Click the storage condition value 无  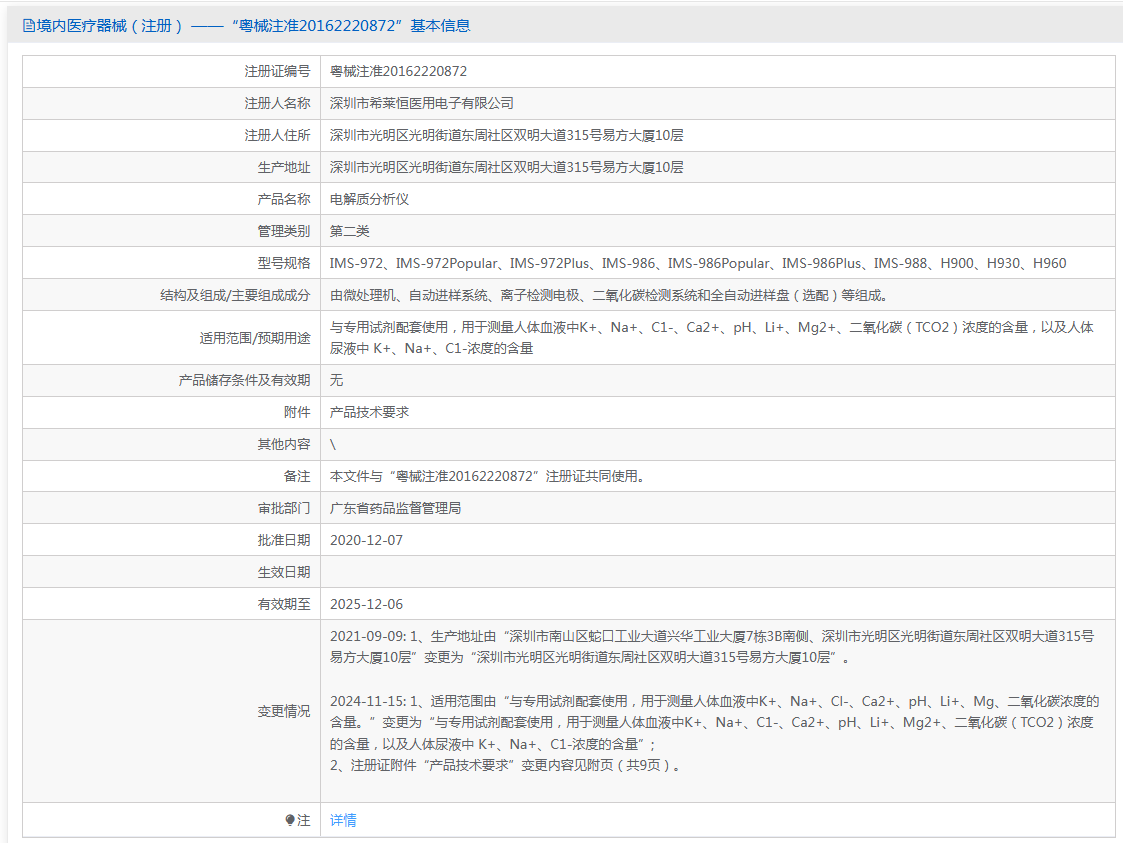(x=336, y=380)
